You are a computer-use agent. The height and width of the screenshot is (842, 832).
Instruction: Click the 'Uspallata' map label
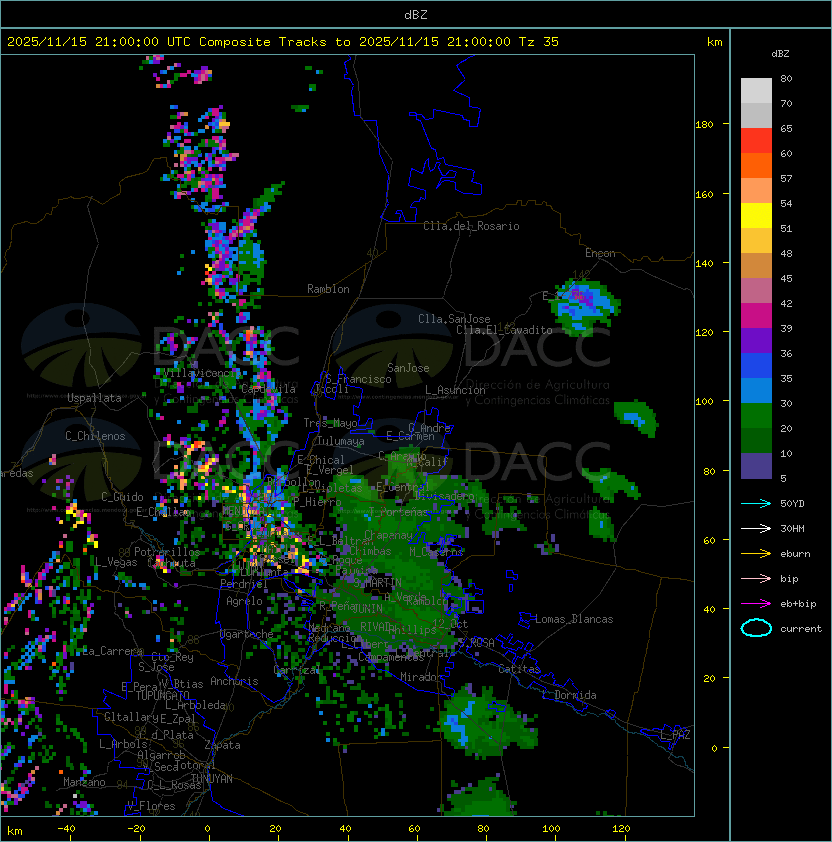[94, 398]
